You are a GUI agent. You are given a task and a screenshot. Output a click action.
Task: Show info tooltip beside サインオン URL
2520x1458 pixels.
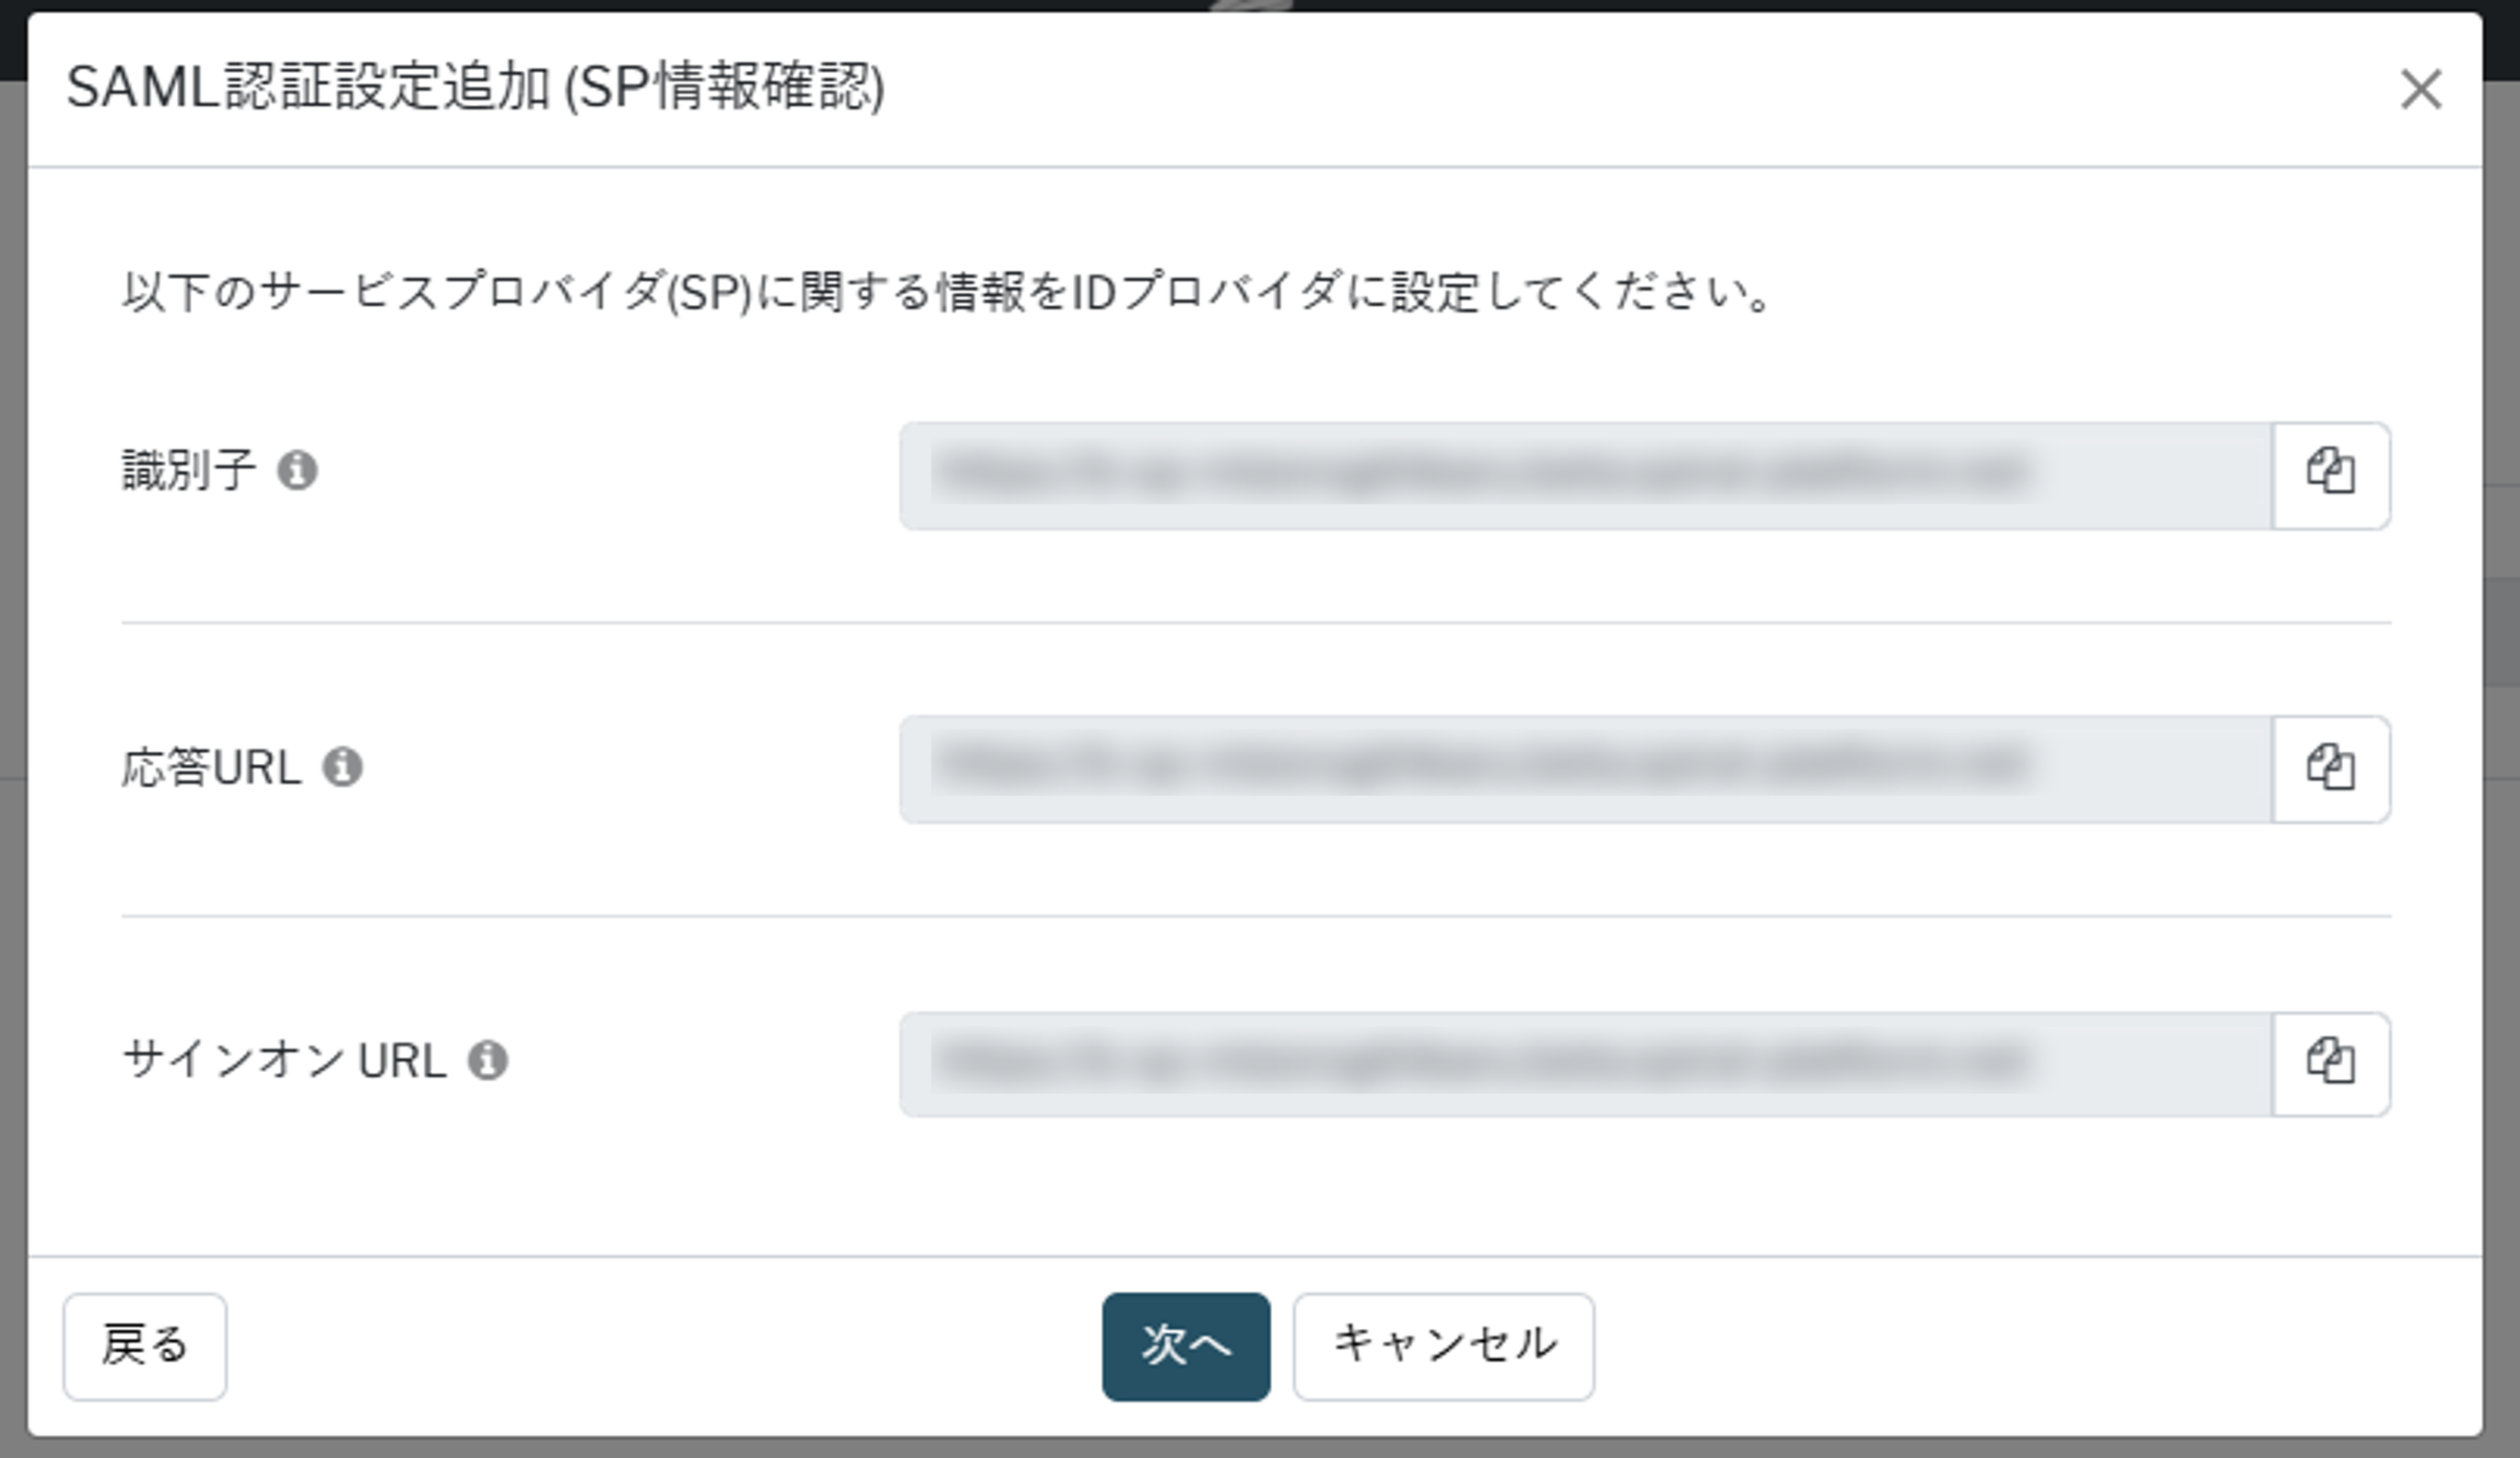click(x=488, y=1060)
